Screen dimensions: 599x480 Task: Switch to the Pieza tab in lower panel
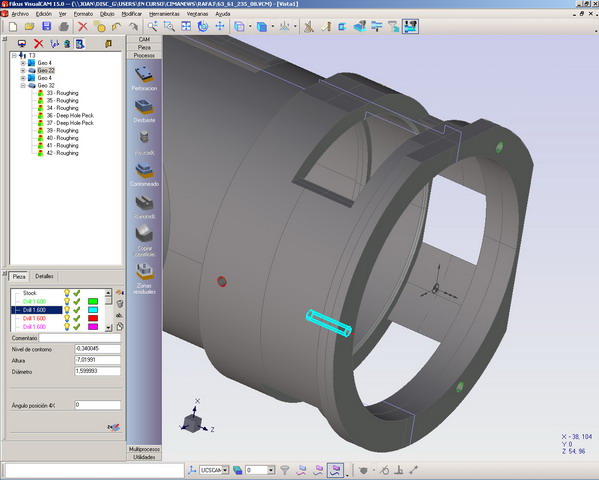click(x=19, y=276)
